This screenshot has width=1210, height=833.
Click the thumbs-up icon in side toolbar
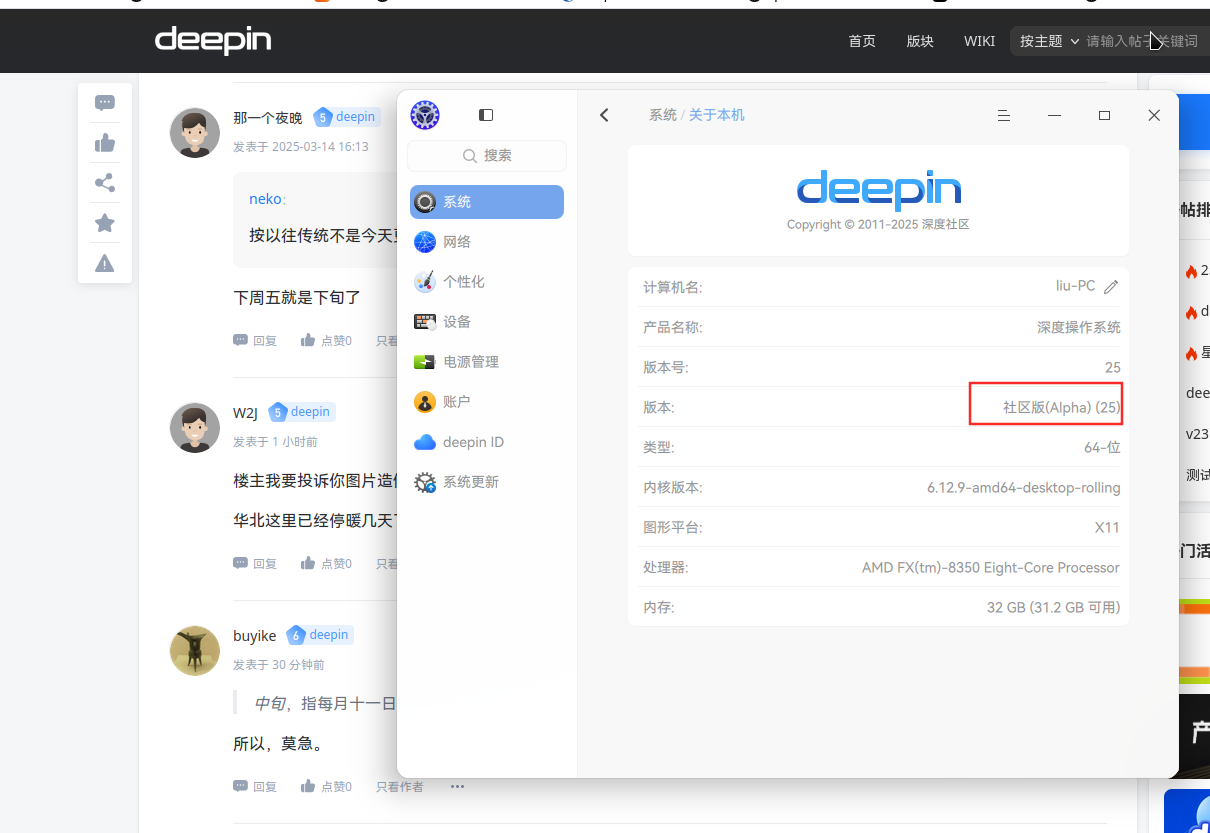pos(105,143)
